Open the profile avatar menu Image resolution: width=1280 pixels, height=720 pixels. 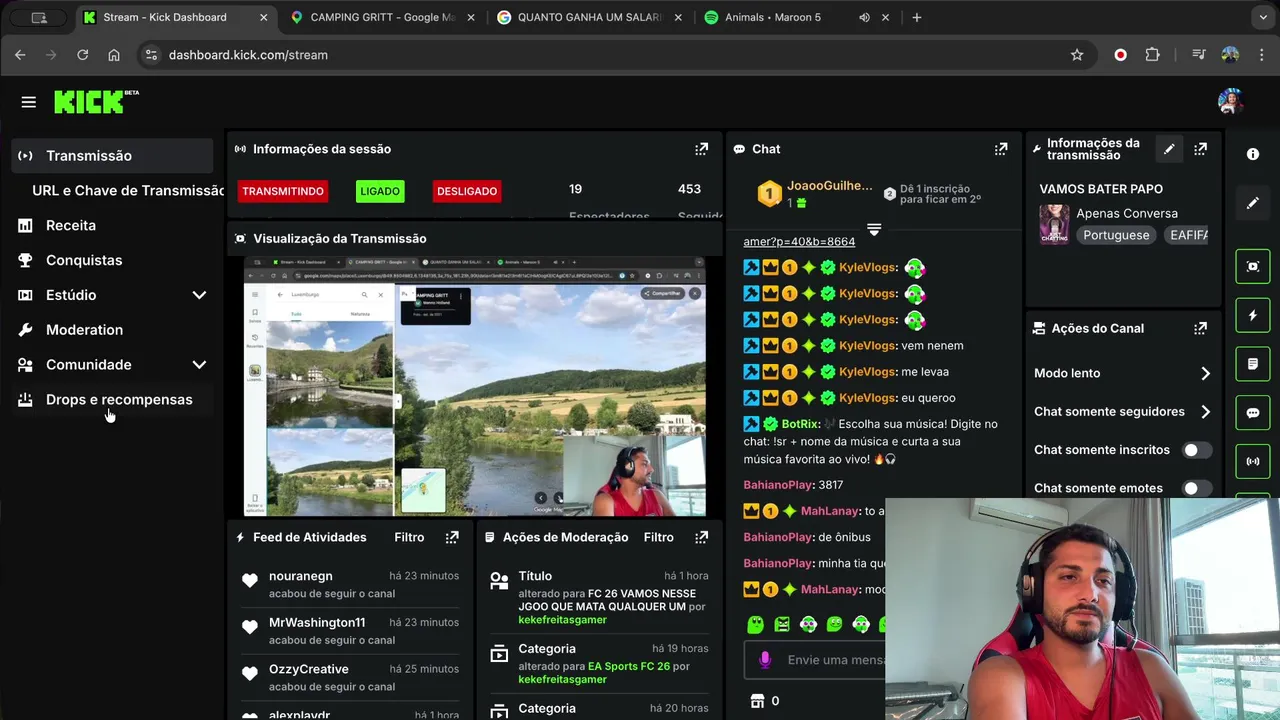[x=1230, y=101]
